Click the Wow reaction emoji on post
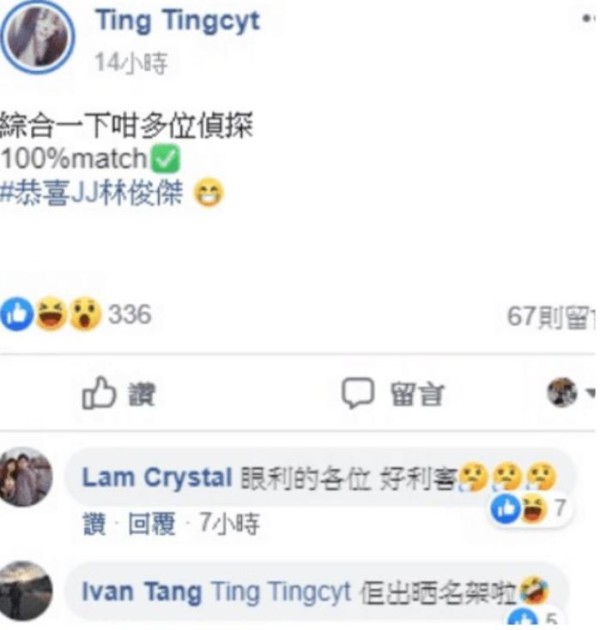 (x=84, y=314)
